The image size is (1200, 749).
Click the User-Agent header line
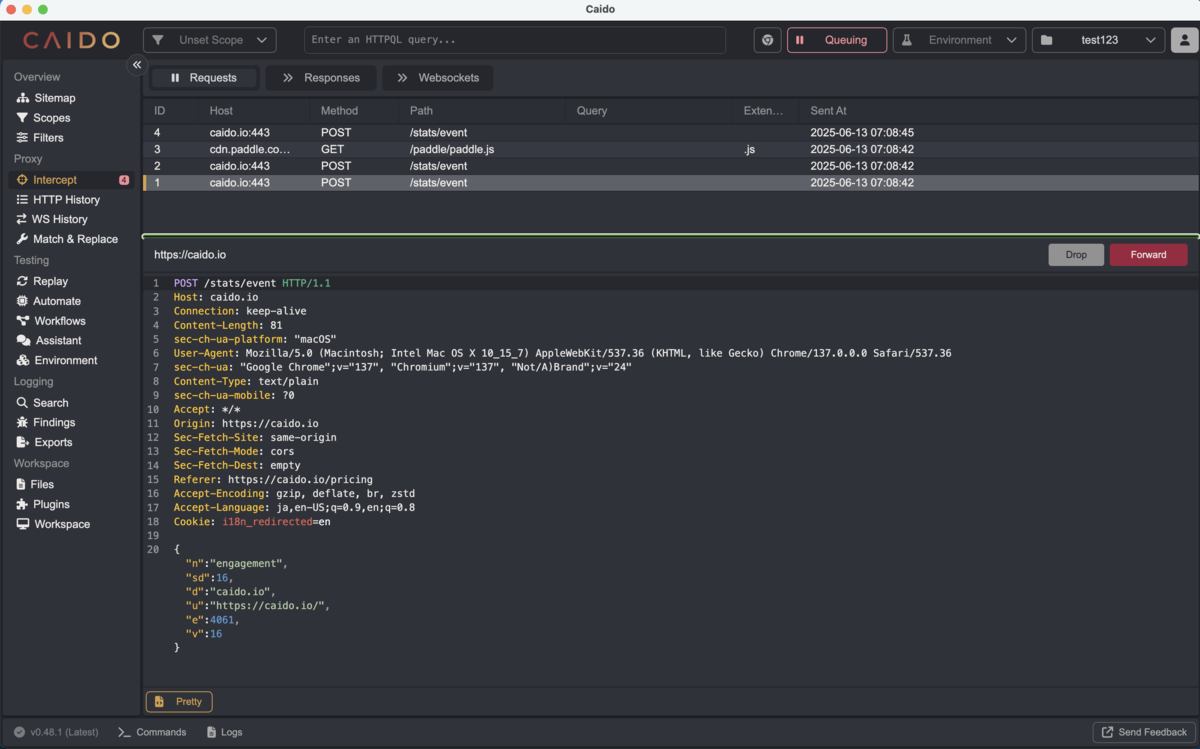point(562,353)
